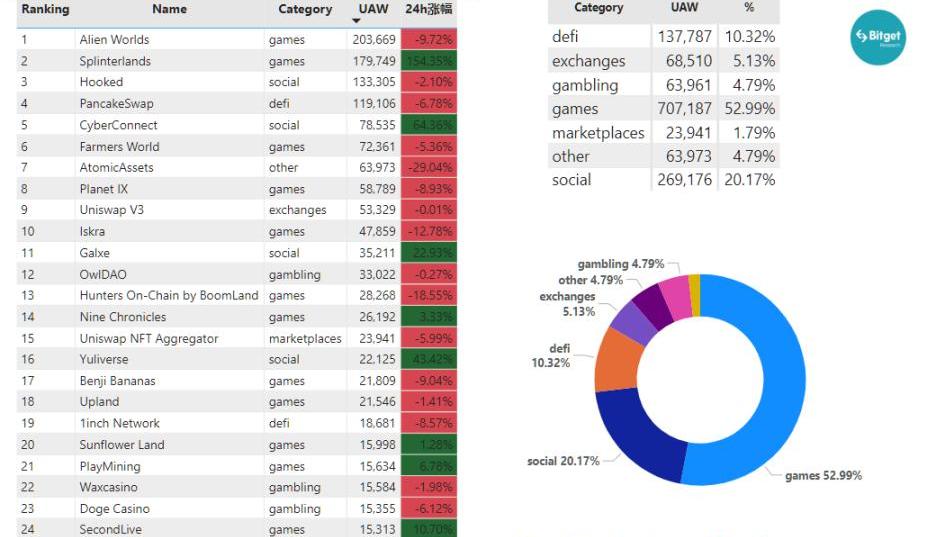The height and width of the screenshot is (537, 927).
Task: Click the 'exchanges 5.13%' chart label
Action: [568, 304]
